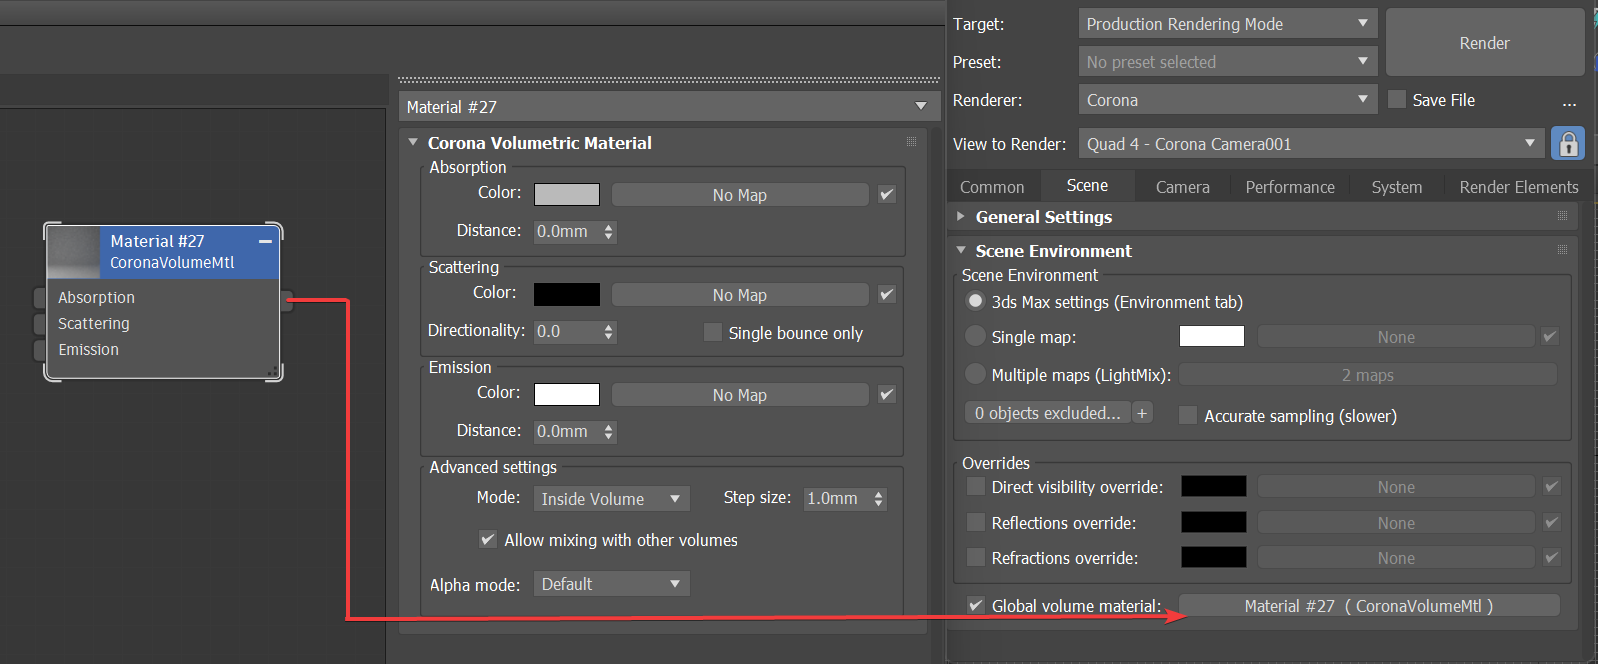Open the Target rendering mode dropdown
Image resolution: width=1598 pixels, height=664 pixels.
(1228, 23)
